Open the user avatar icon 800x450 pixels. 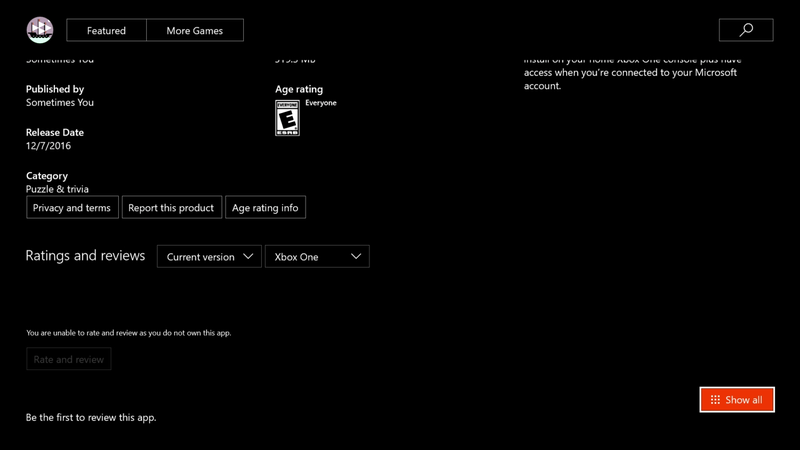point(40,30)
